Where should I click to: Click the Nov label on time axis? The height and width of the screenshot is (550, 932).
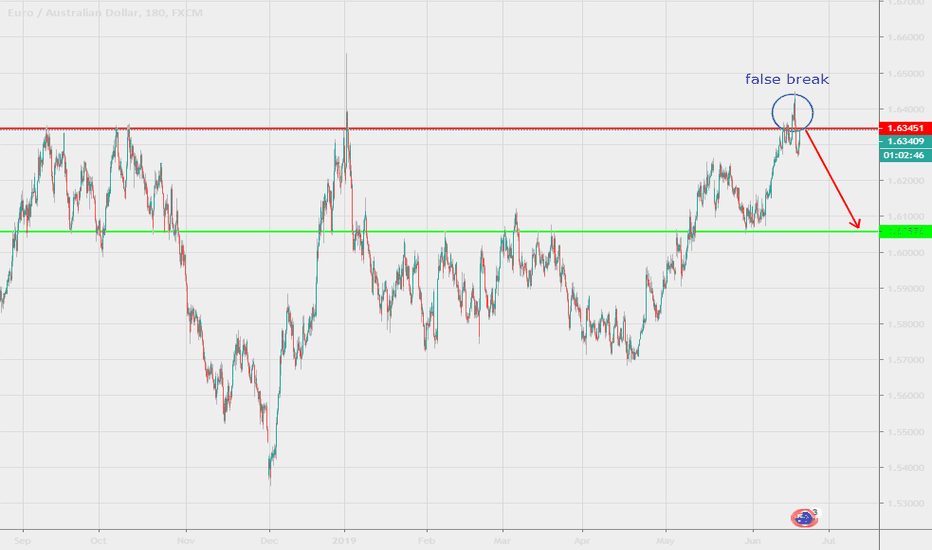click(186, 540)
